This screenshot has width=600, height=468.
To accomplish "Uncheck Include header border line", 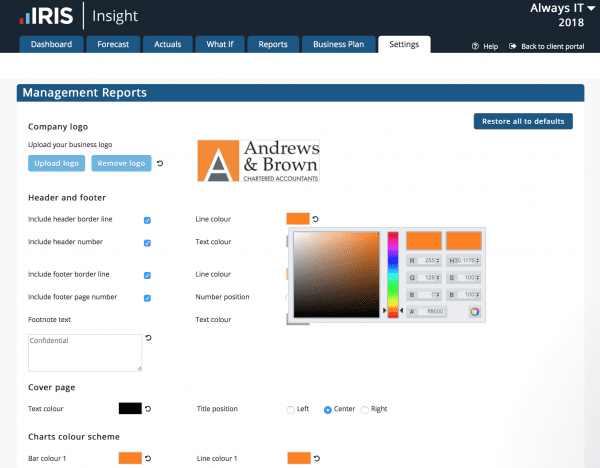I will 147,220.
